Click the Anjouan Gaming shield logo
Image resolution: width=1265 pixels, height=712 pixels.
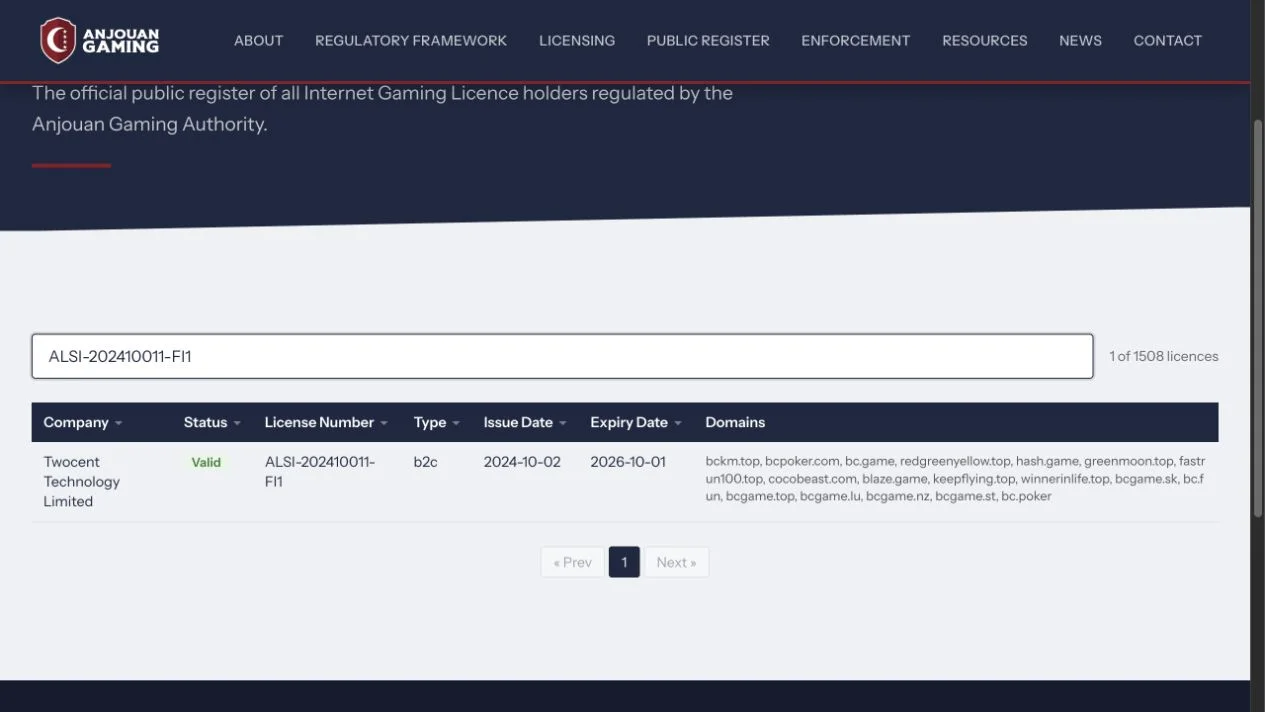point(58,40)
